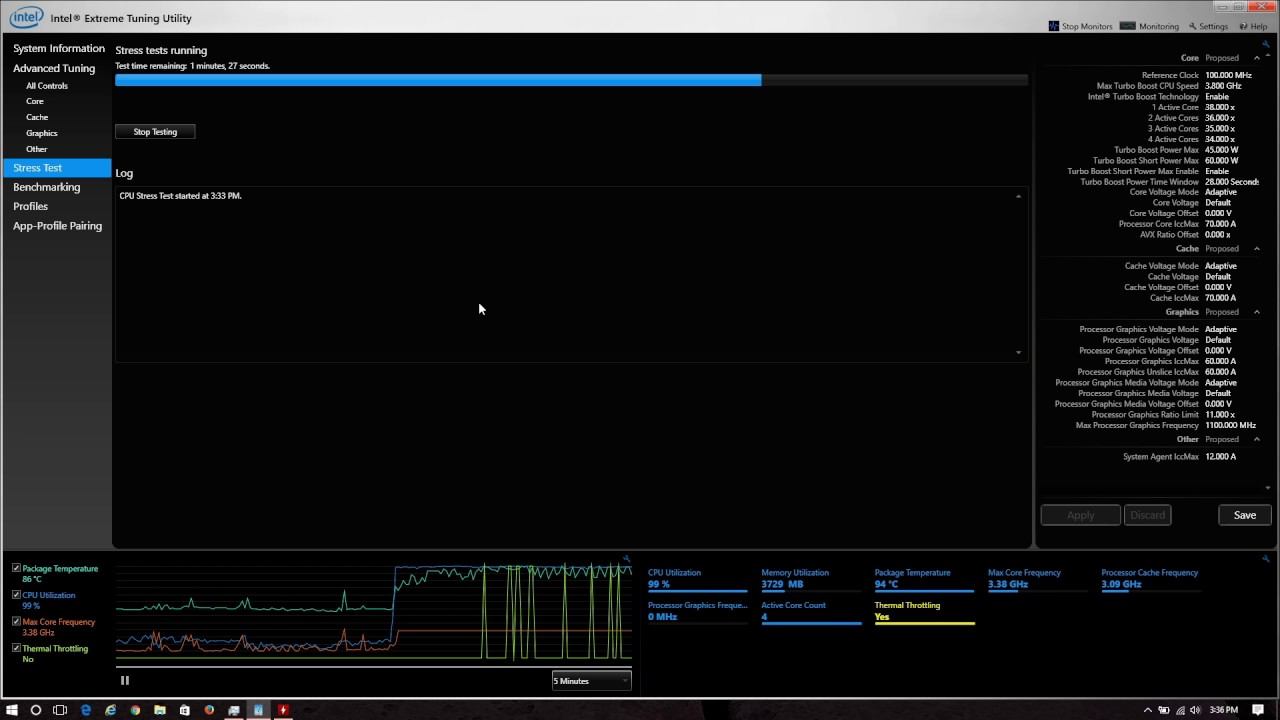Collapse the Other proposed settings section

(x=1257, y=439)
